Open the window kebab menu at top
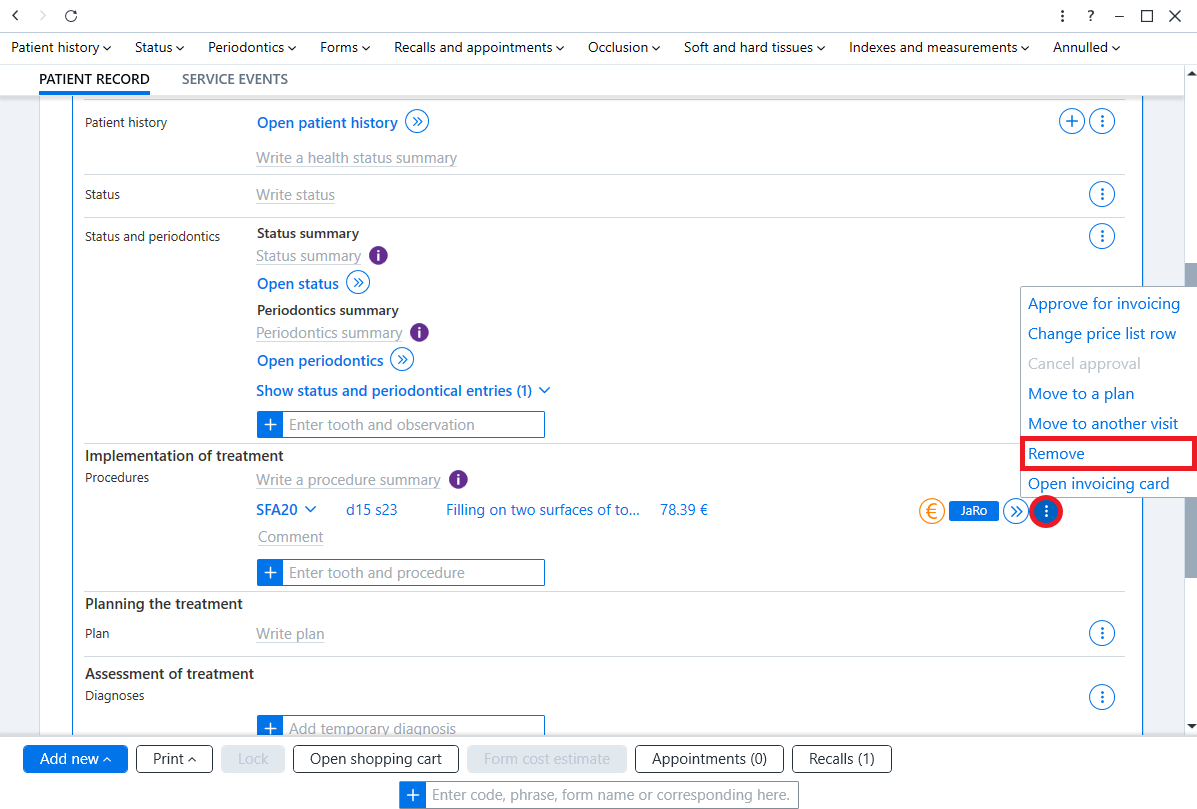Screen dimensions: 1197x809 [1062, 16]
